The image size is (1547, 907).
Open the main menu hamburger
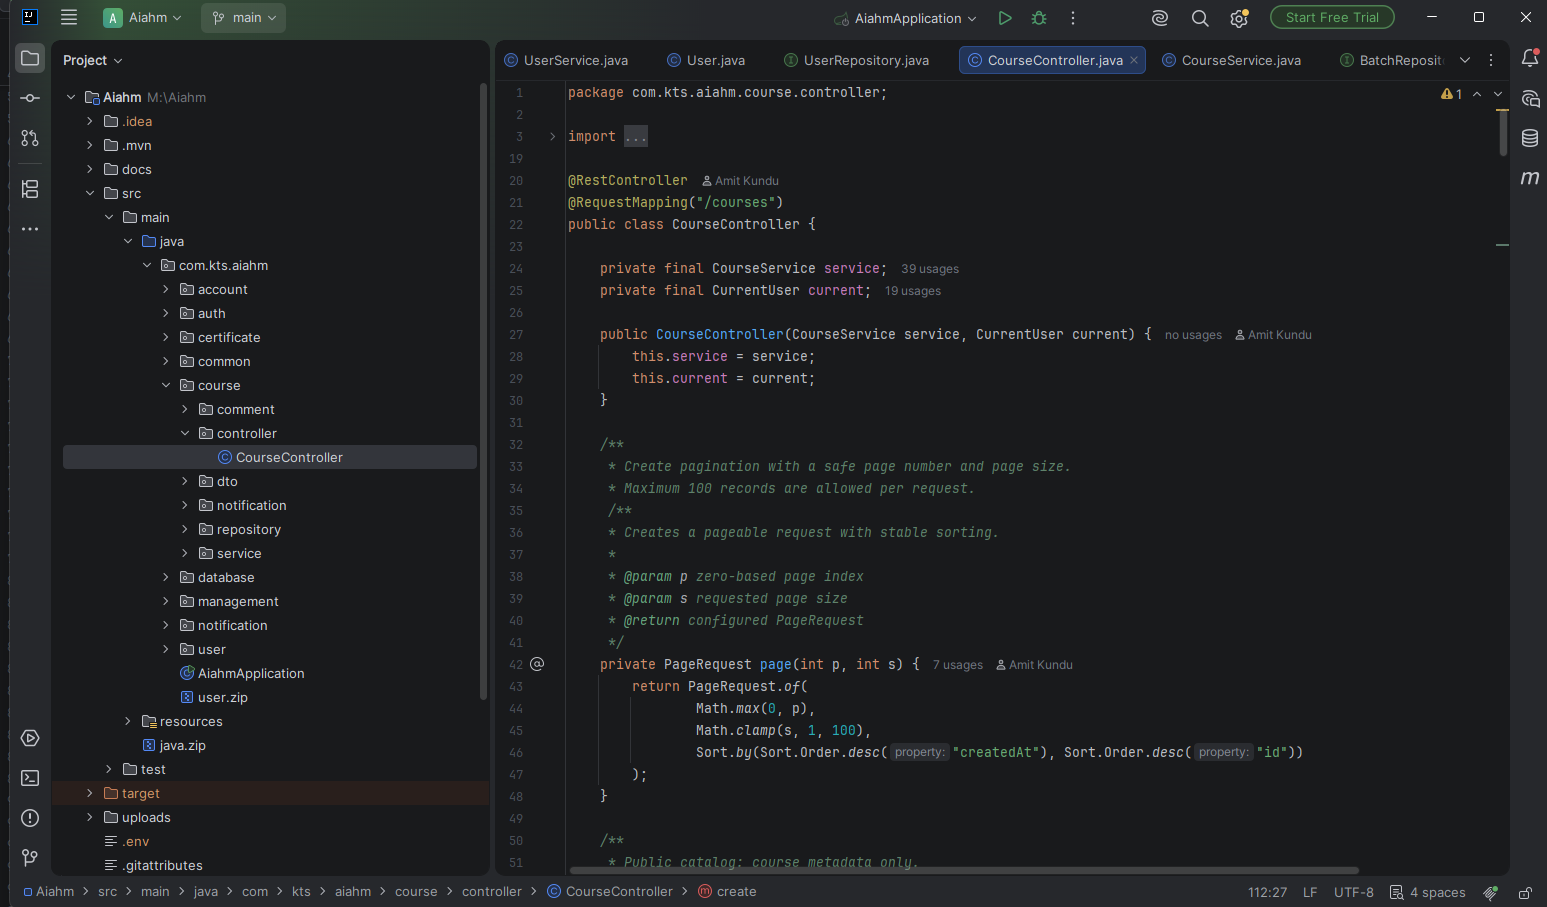[x=69, y=17]
